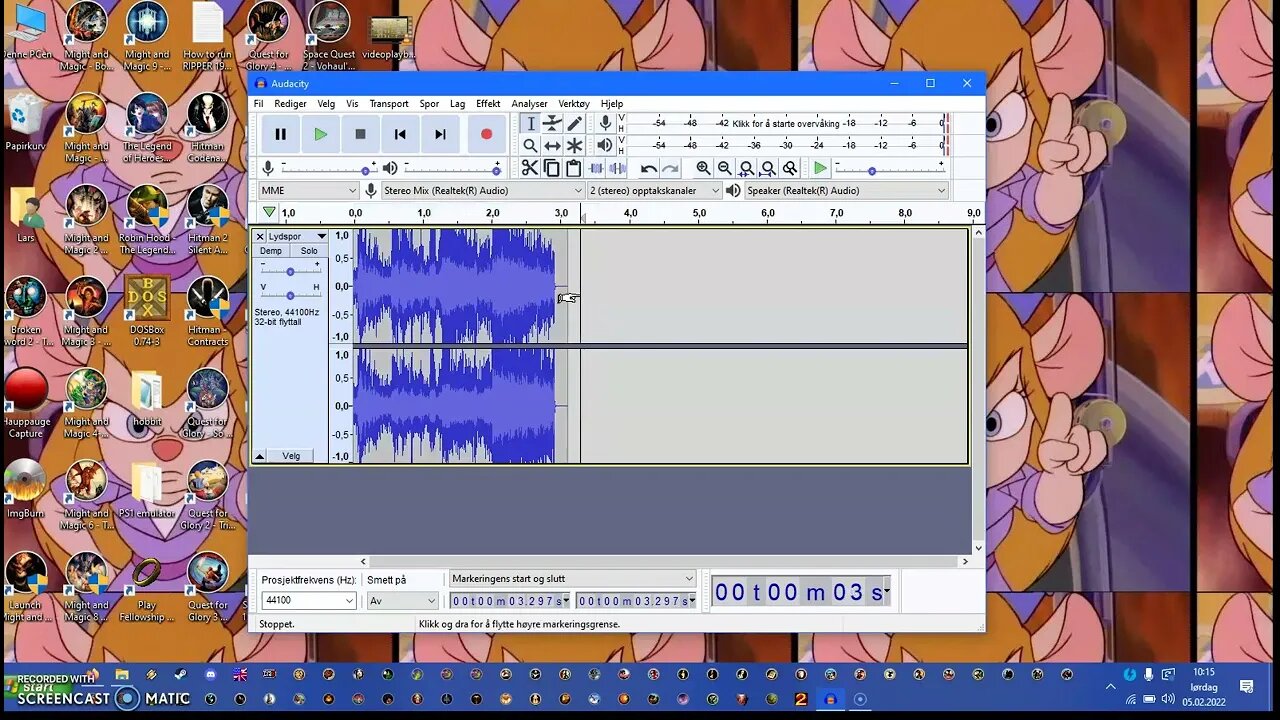1280x720 pixels.
Task: Close the Lydspor track with X
Action: click(x=260, y=236)
